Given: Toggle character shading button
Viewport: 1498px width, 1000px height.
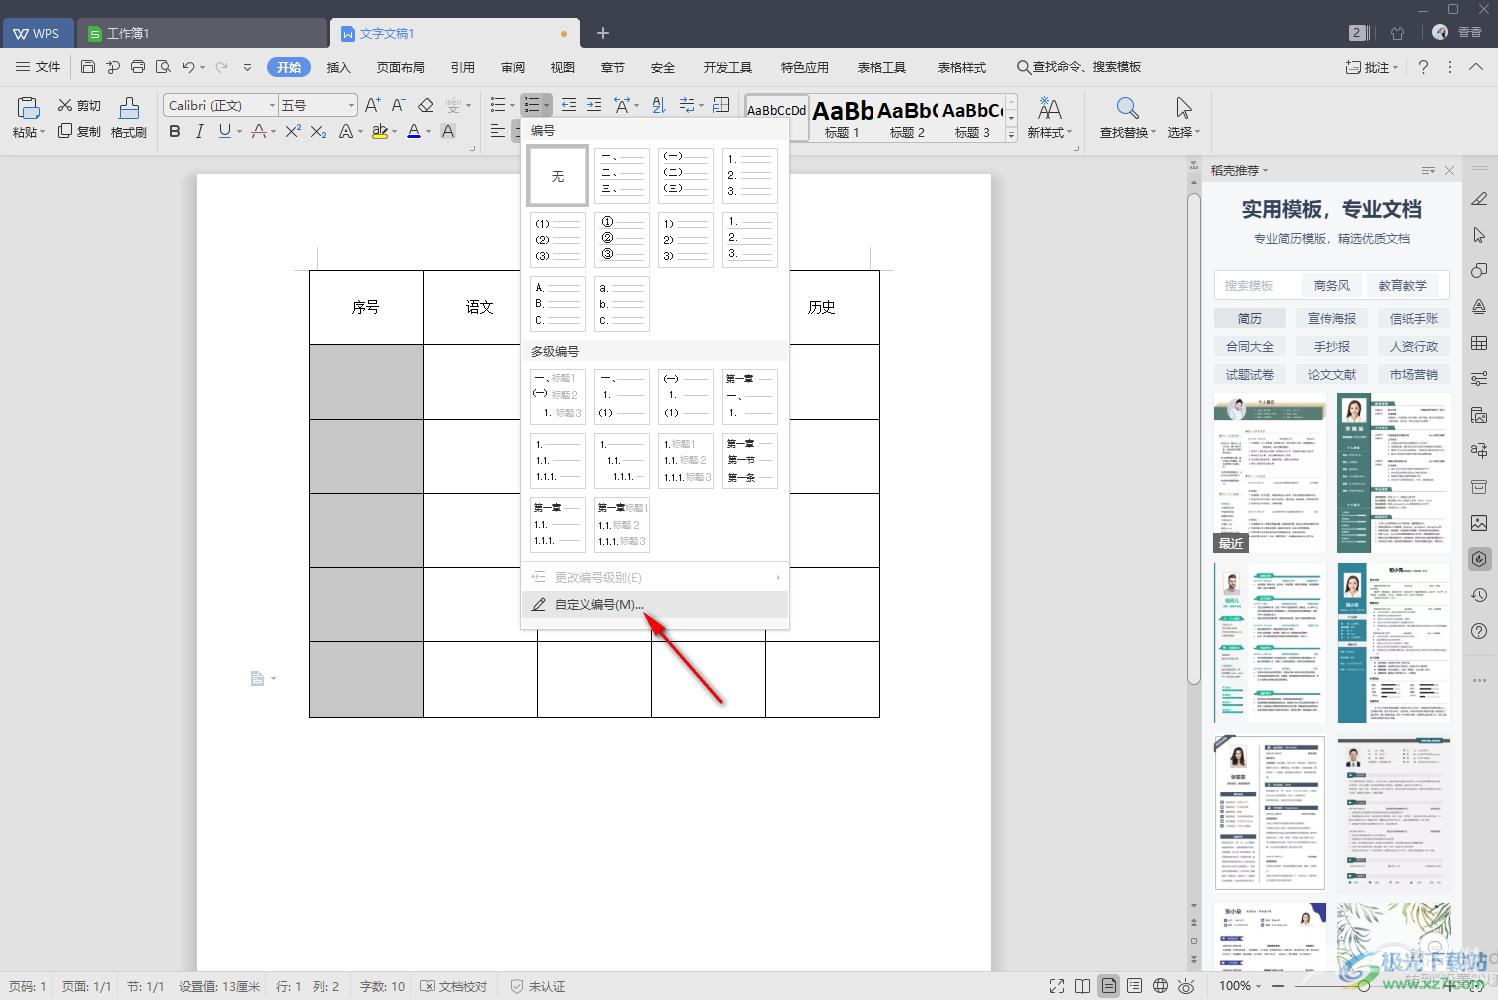Looking at the screenshot, I should click(448, 131).
